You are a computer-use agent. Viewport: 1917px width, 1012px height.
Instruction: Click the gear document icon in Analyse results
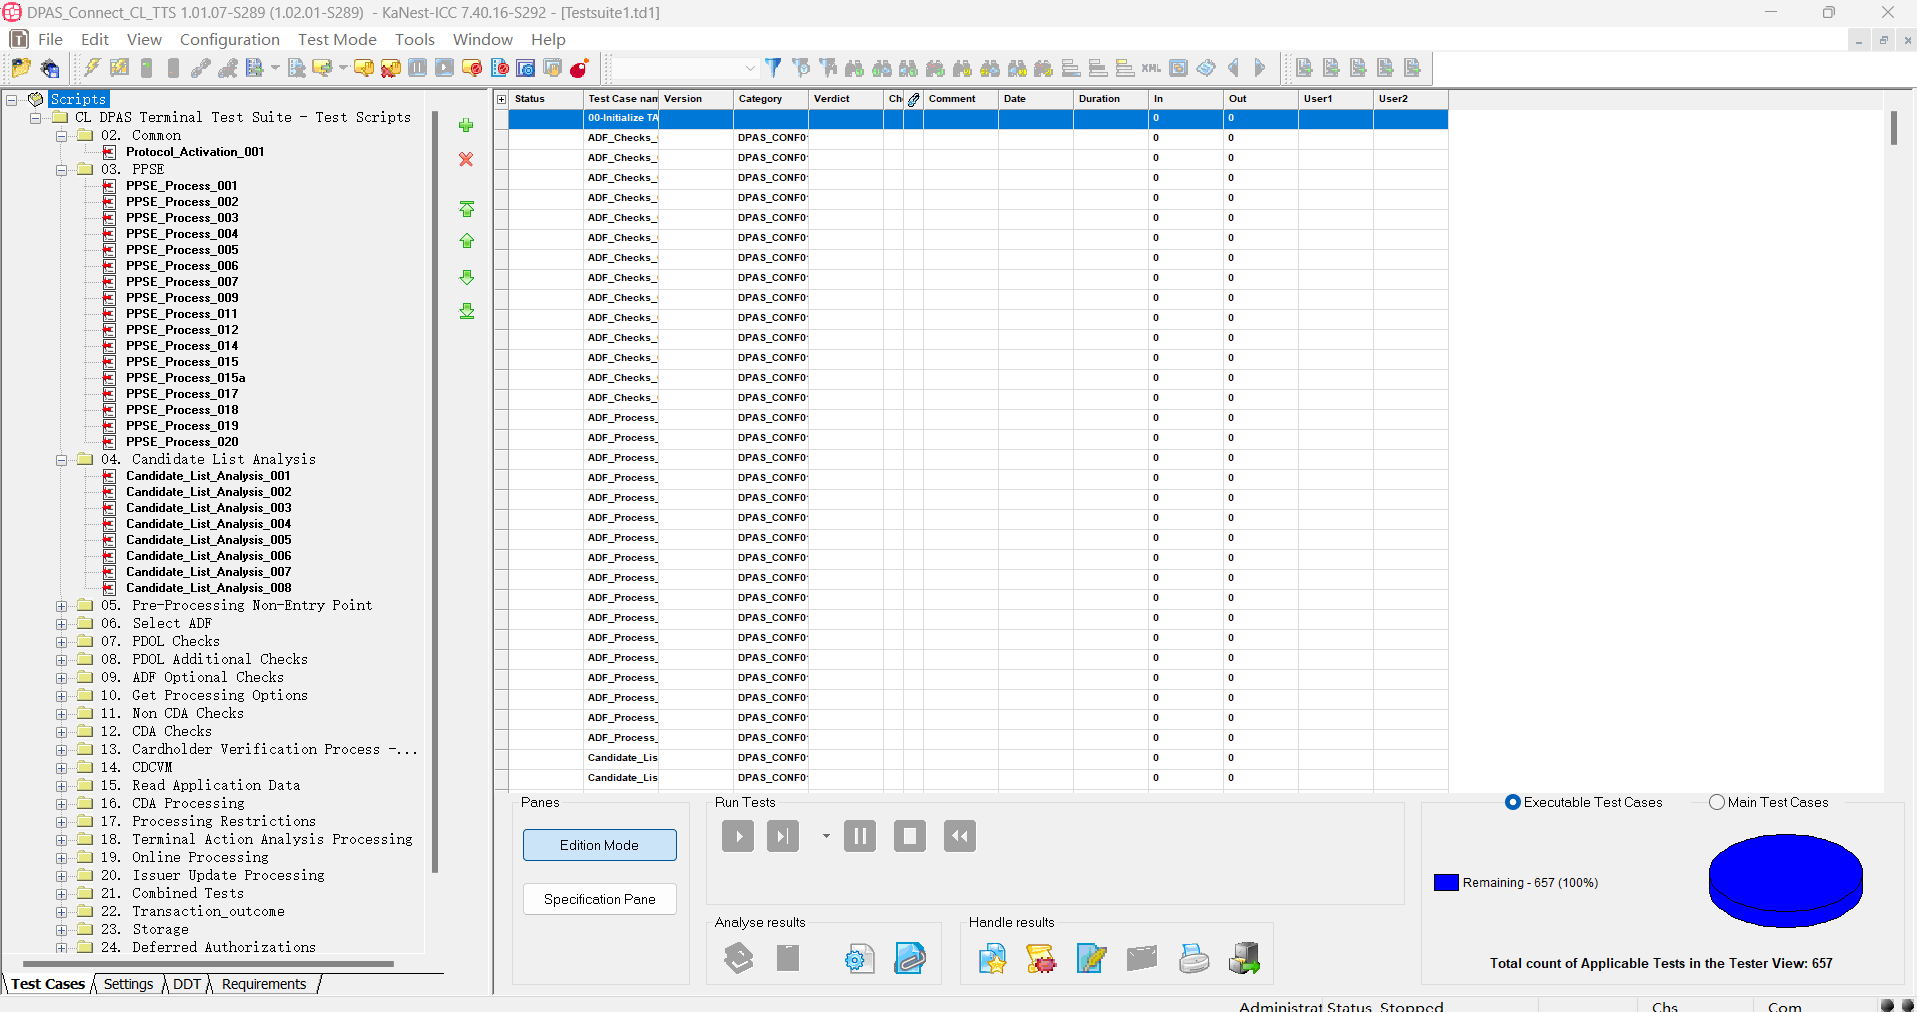tap(858, 958)
